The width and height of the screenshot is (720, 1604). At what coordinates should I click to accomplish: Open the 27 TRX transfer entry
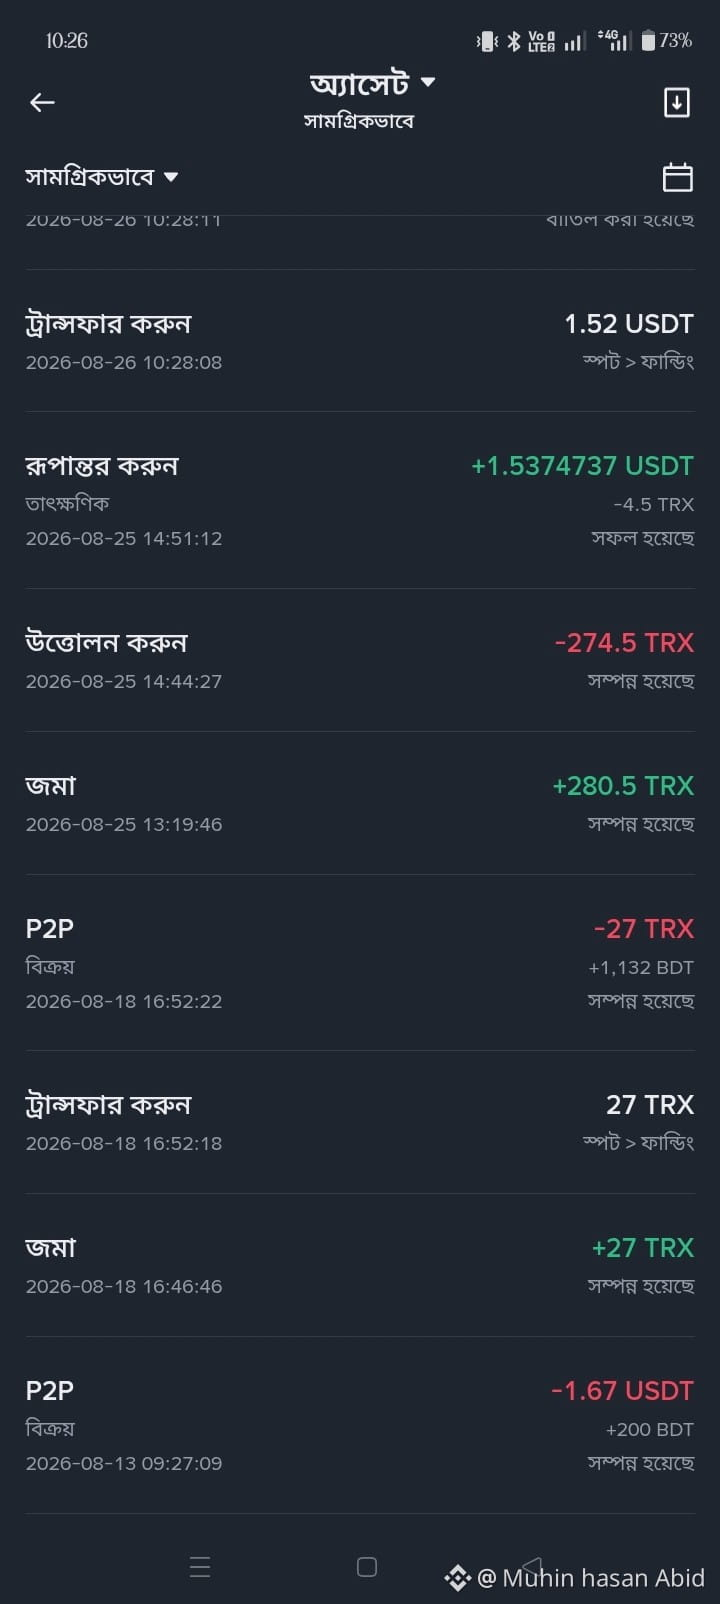point(360,1122)
